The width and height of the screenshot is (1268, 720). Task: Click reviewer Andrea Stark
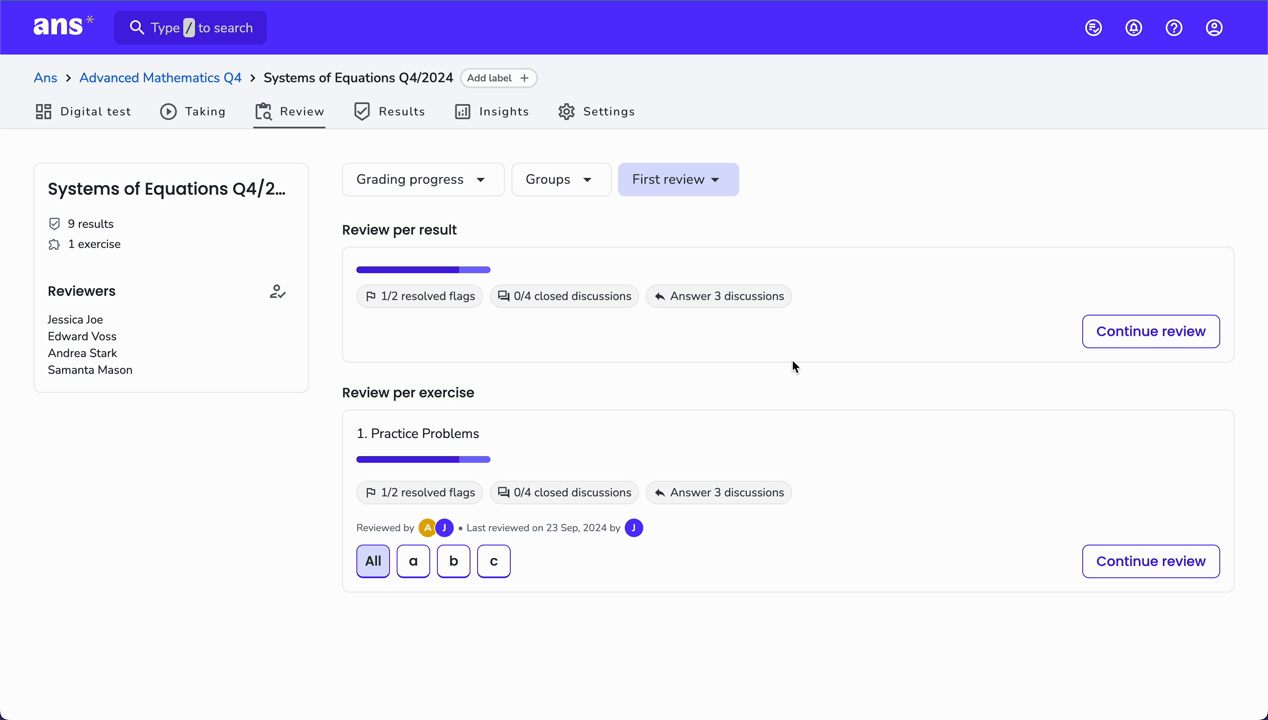pyautogui.click(x=82, y=353)
